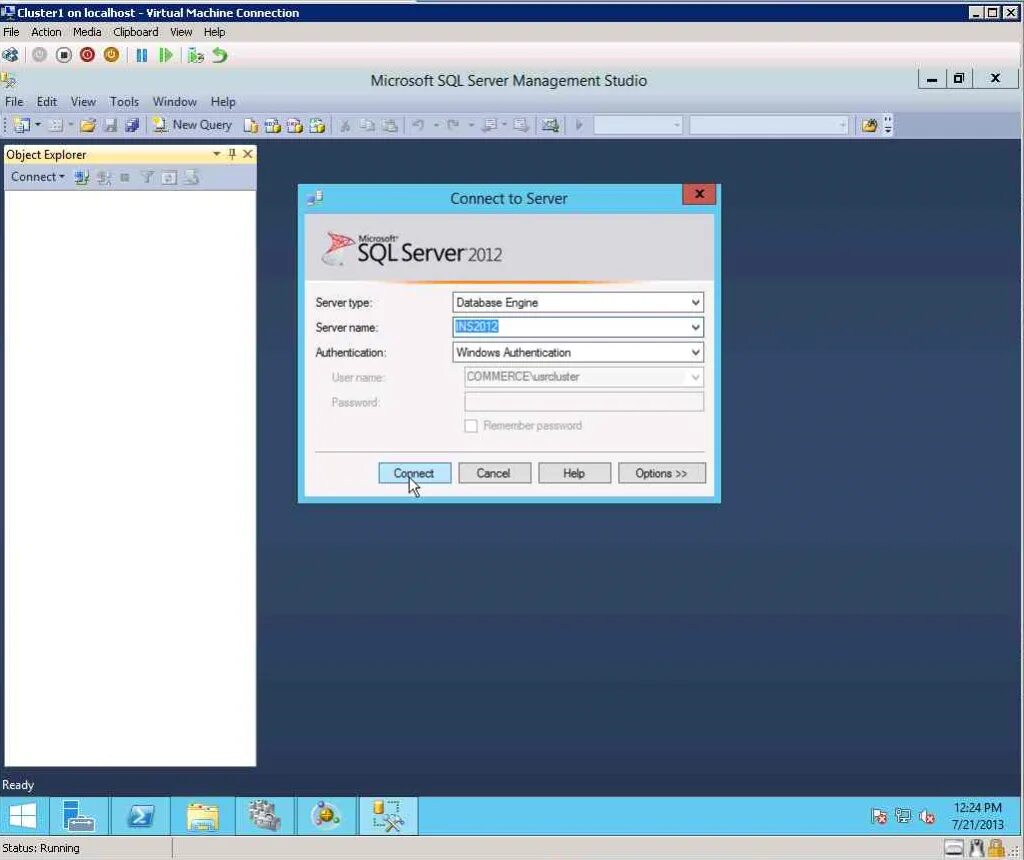Pause the virtual machine

coord(142,56)
